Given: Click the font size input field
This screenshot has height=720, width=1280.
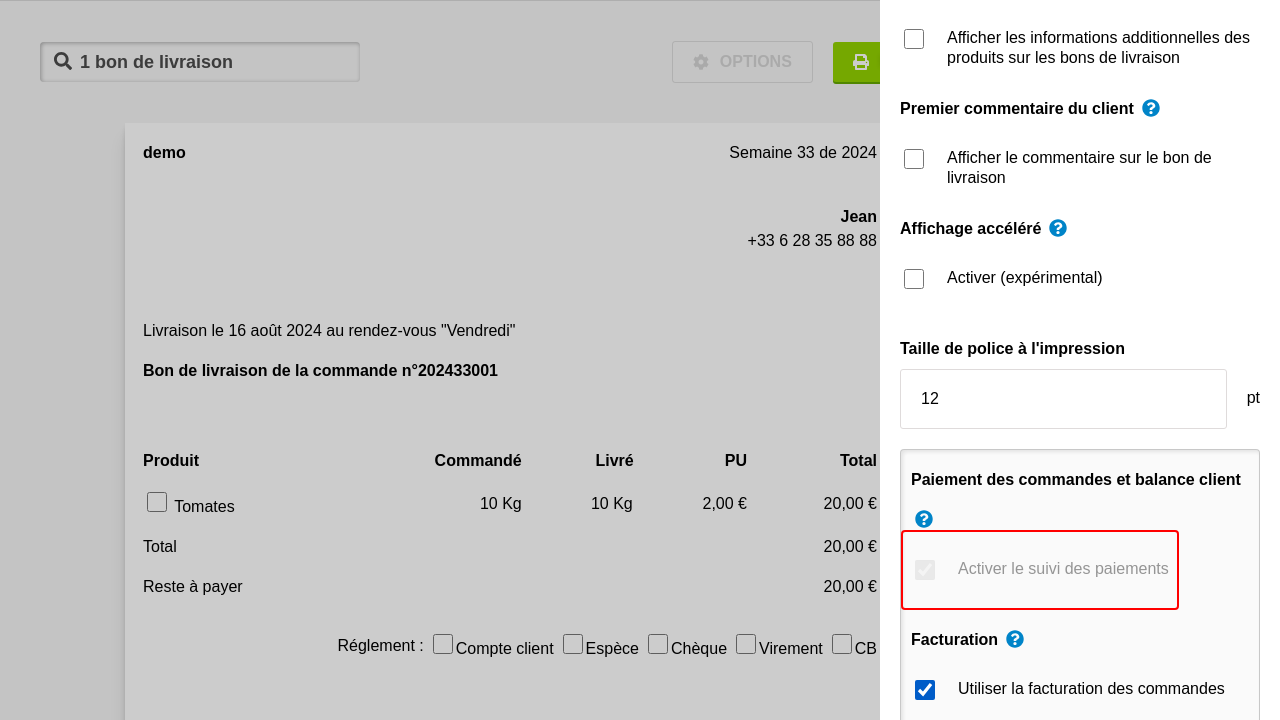Looking at the screenshot, I should 1062,399.
